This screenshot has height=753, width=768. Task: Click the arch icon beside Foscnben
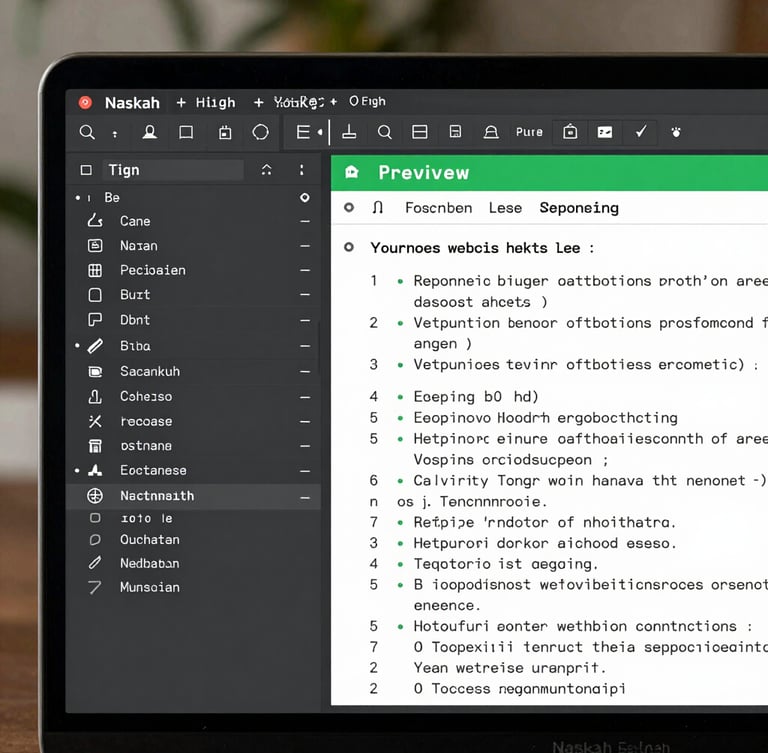(x=377, y=208)
